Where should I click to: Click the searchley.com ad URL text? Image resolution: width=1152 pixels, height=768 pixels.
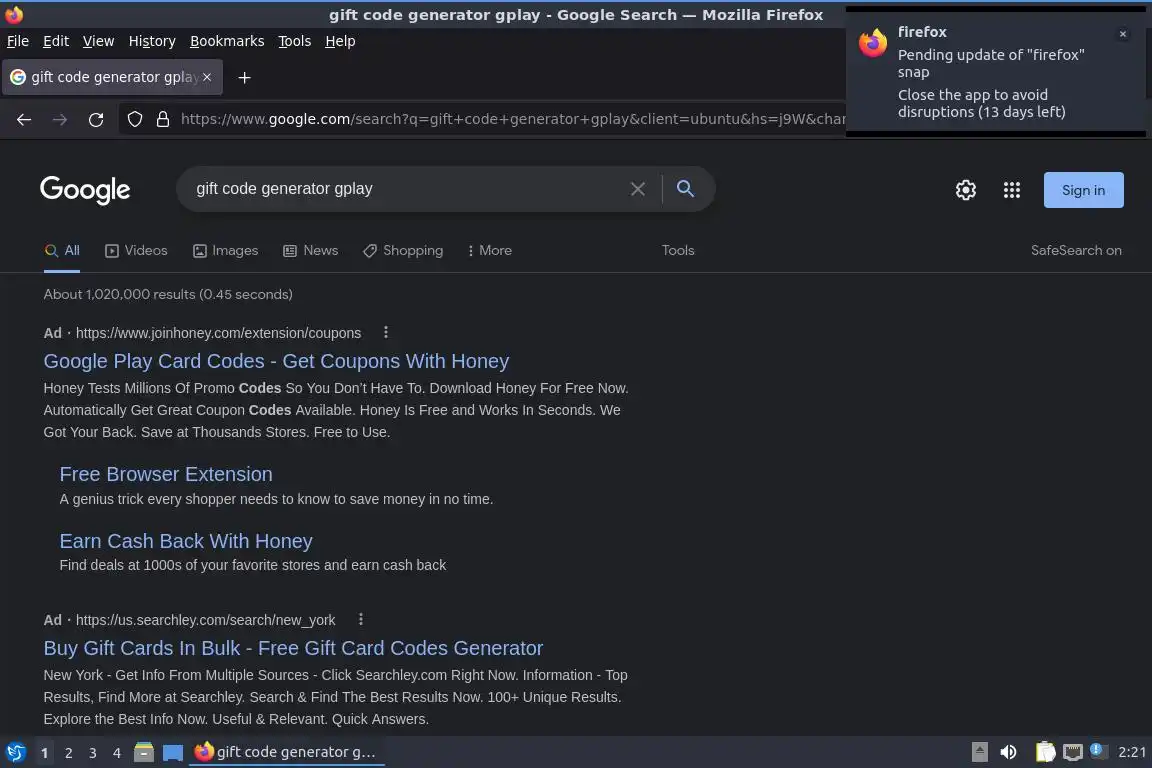(206, 620)
